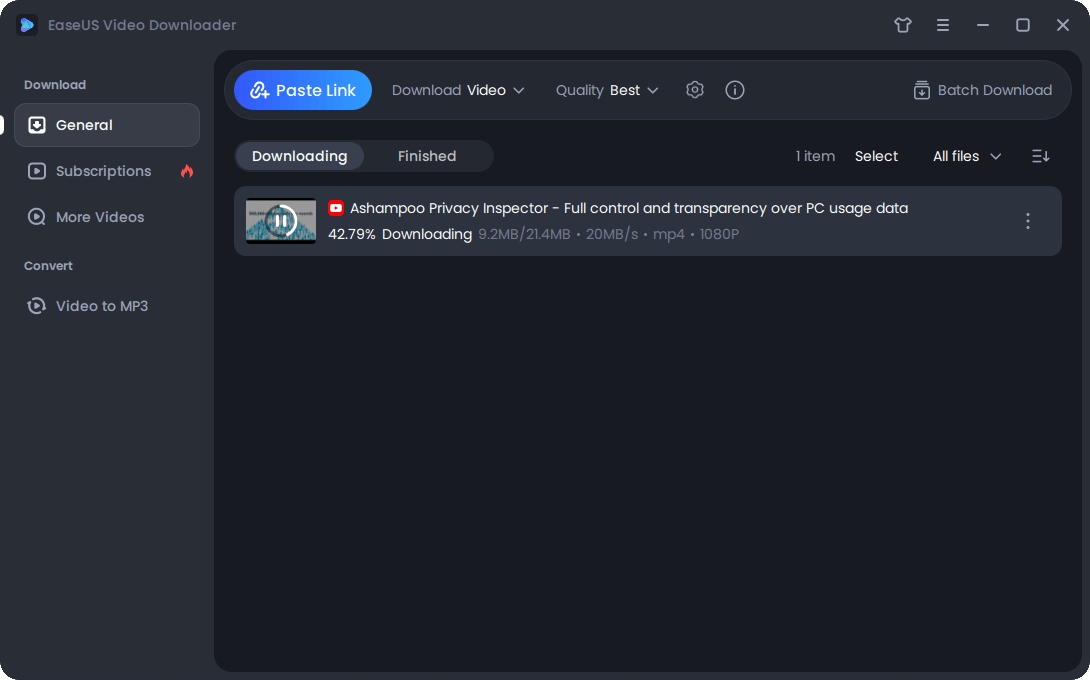Open the More Videos section
This screenshot has width=1090, height=680.
click(x=99, y=217)
